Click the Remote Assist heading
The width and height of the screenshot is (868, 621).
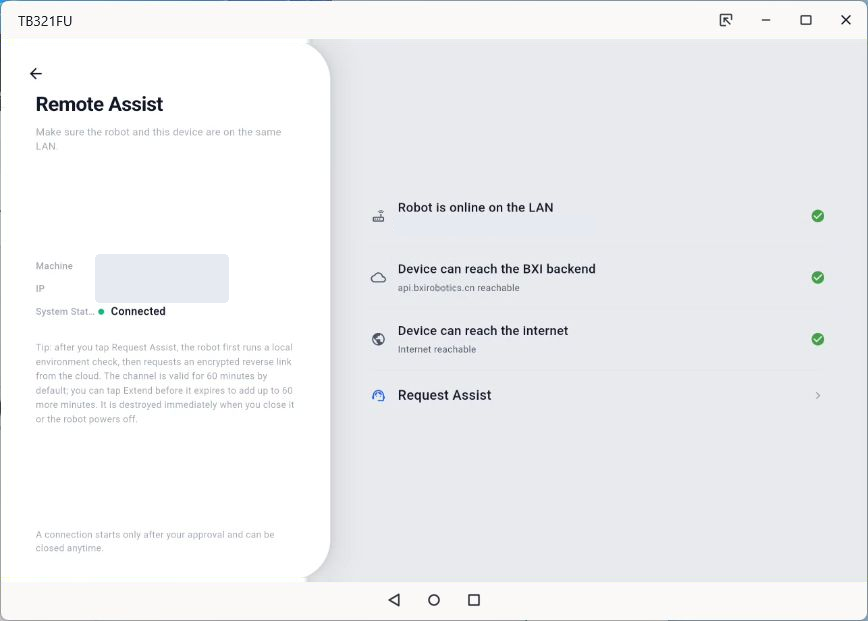(99, 104)
